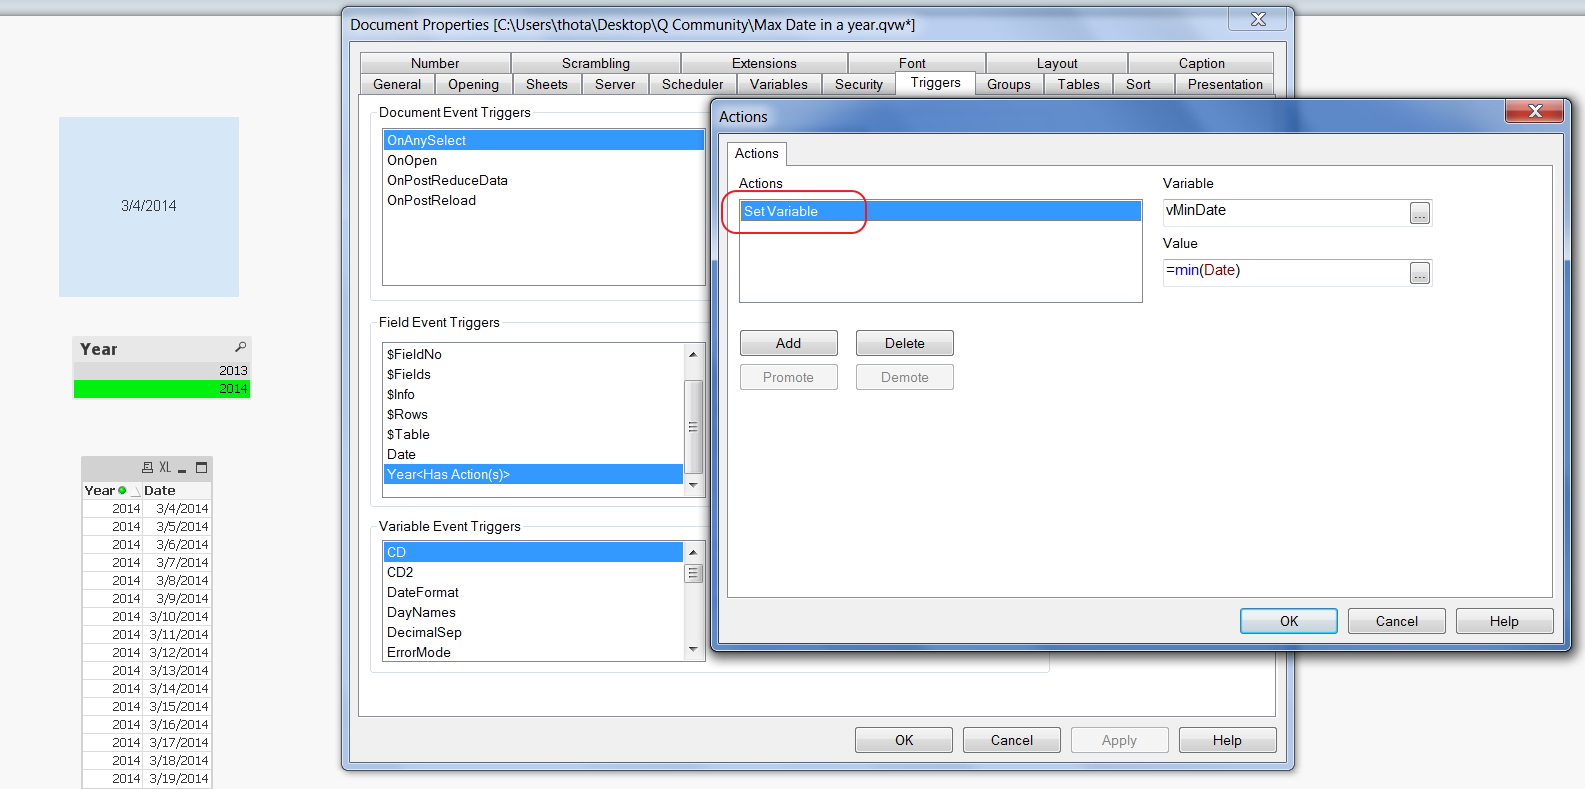Open the Security tab
1585x789 pixels.
[859, 84]
